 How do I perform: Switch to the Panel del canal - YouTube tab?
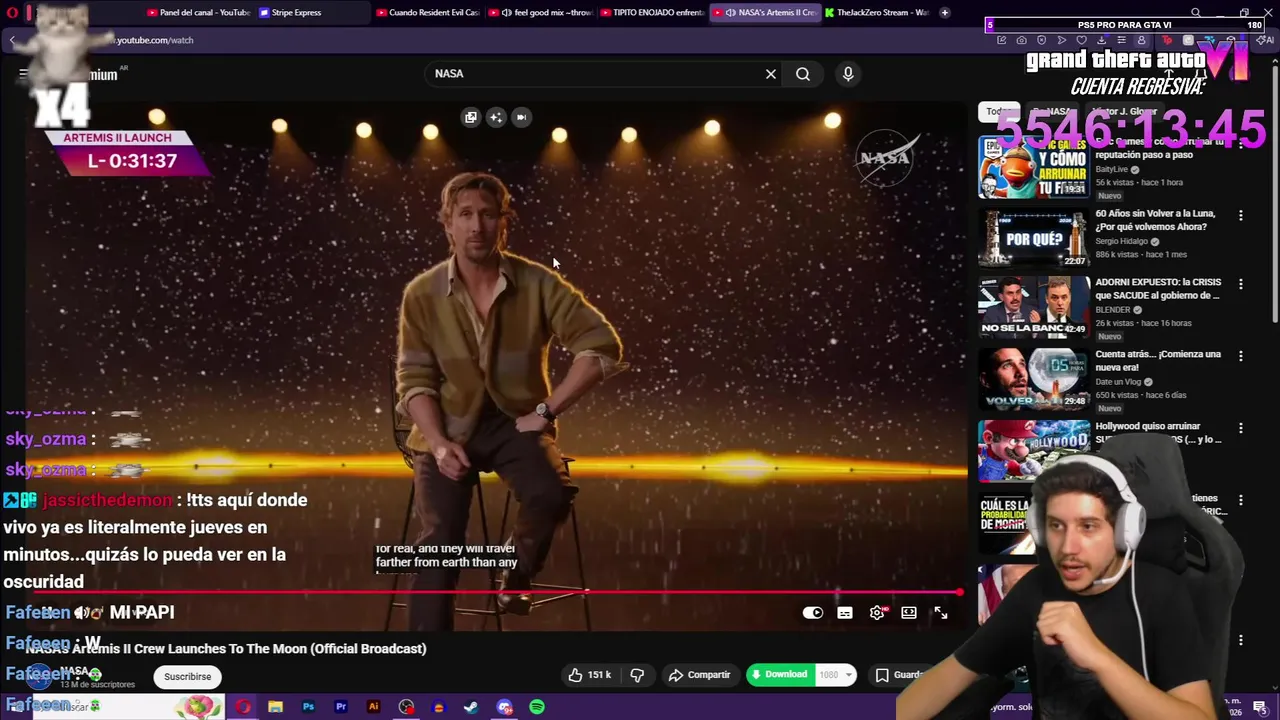(x=198, y=13)
